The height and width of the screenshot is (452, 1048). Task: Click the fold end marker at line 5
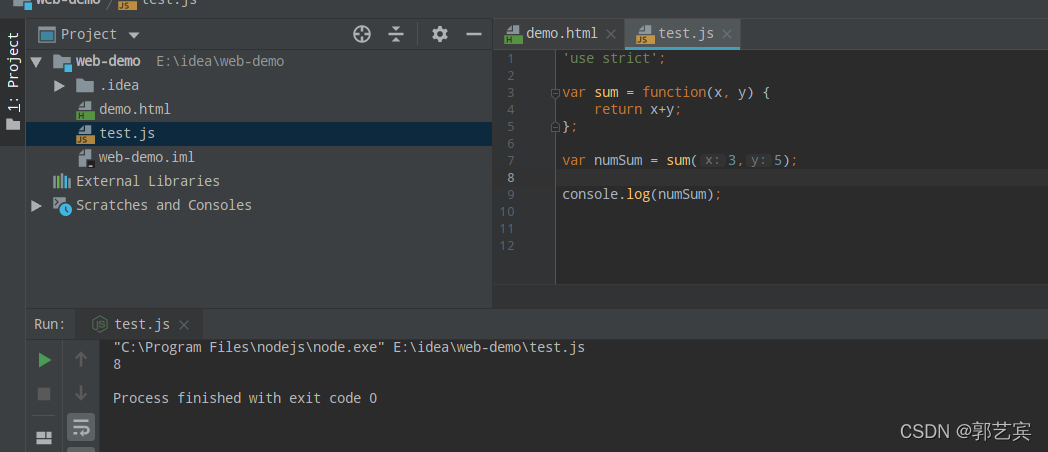pos(555,126)
